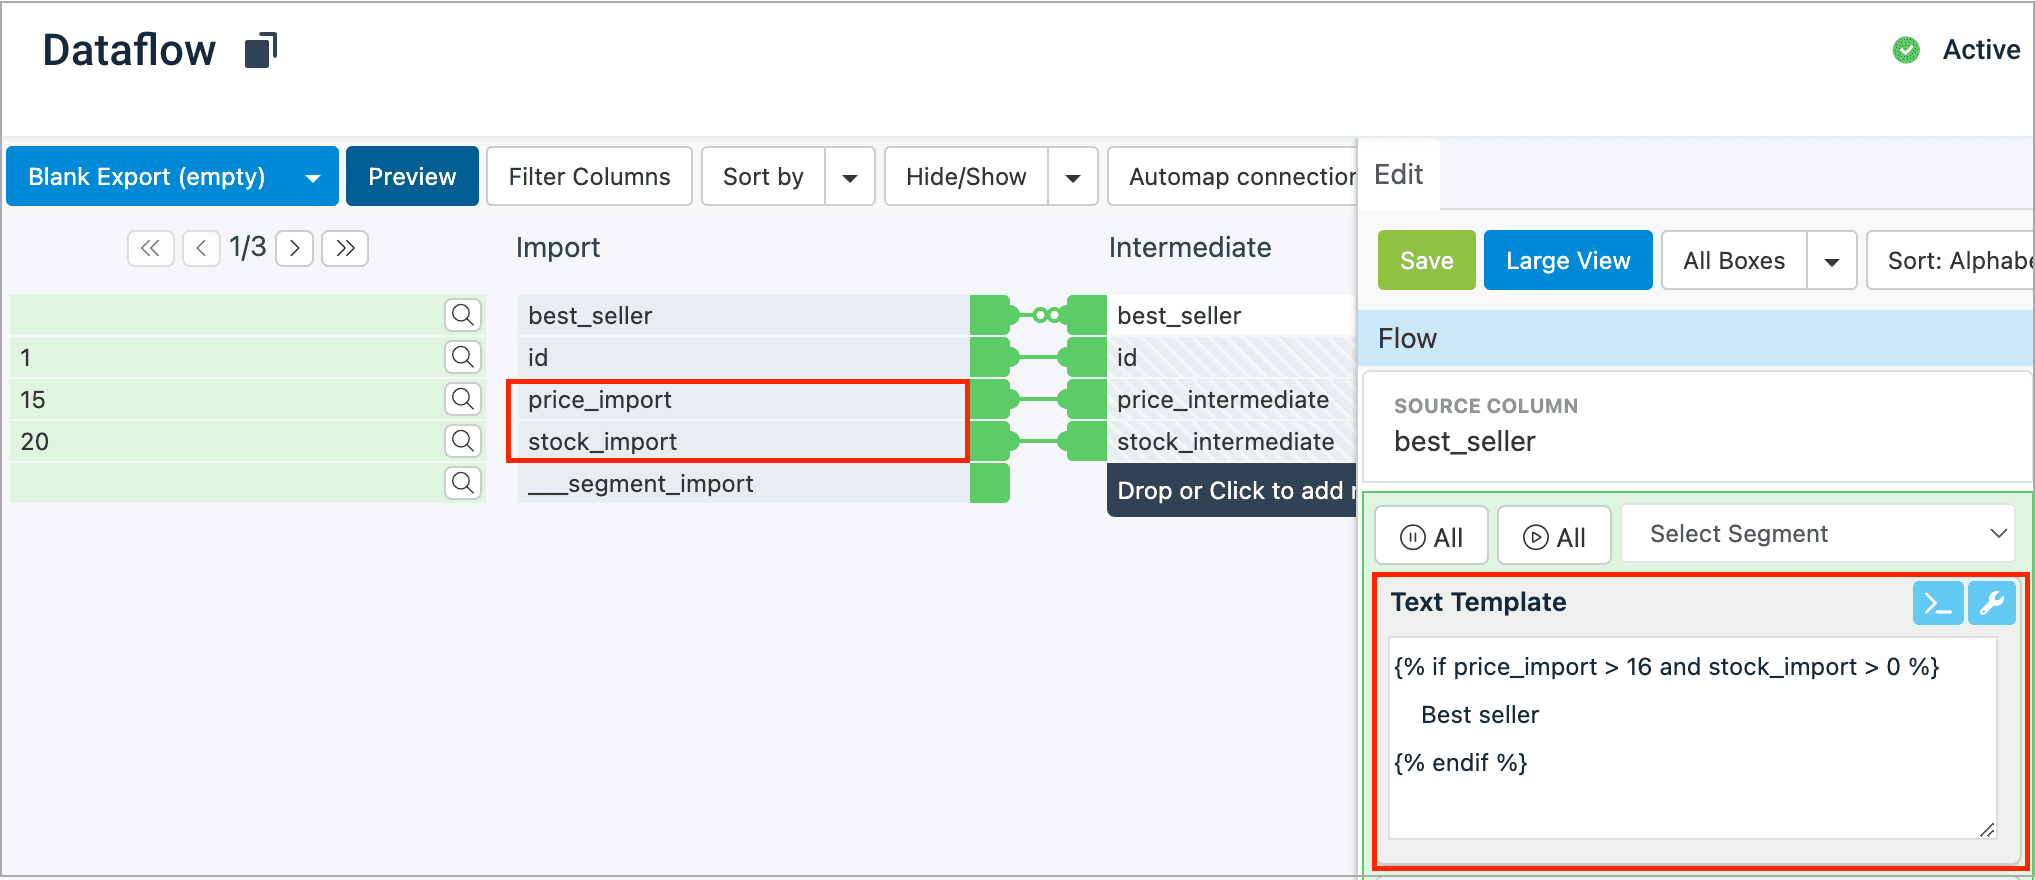Jump to first page with double-left arrow
Image resolution: width=2035 pixels, height=880 pixels.
(150, 248)
